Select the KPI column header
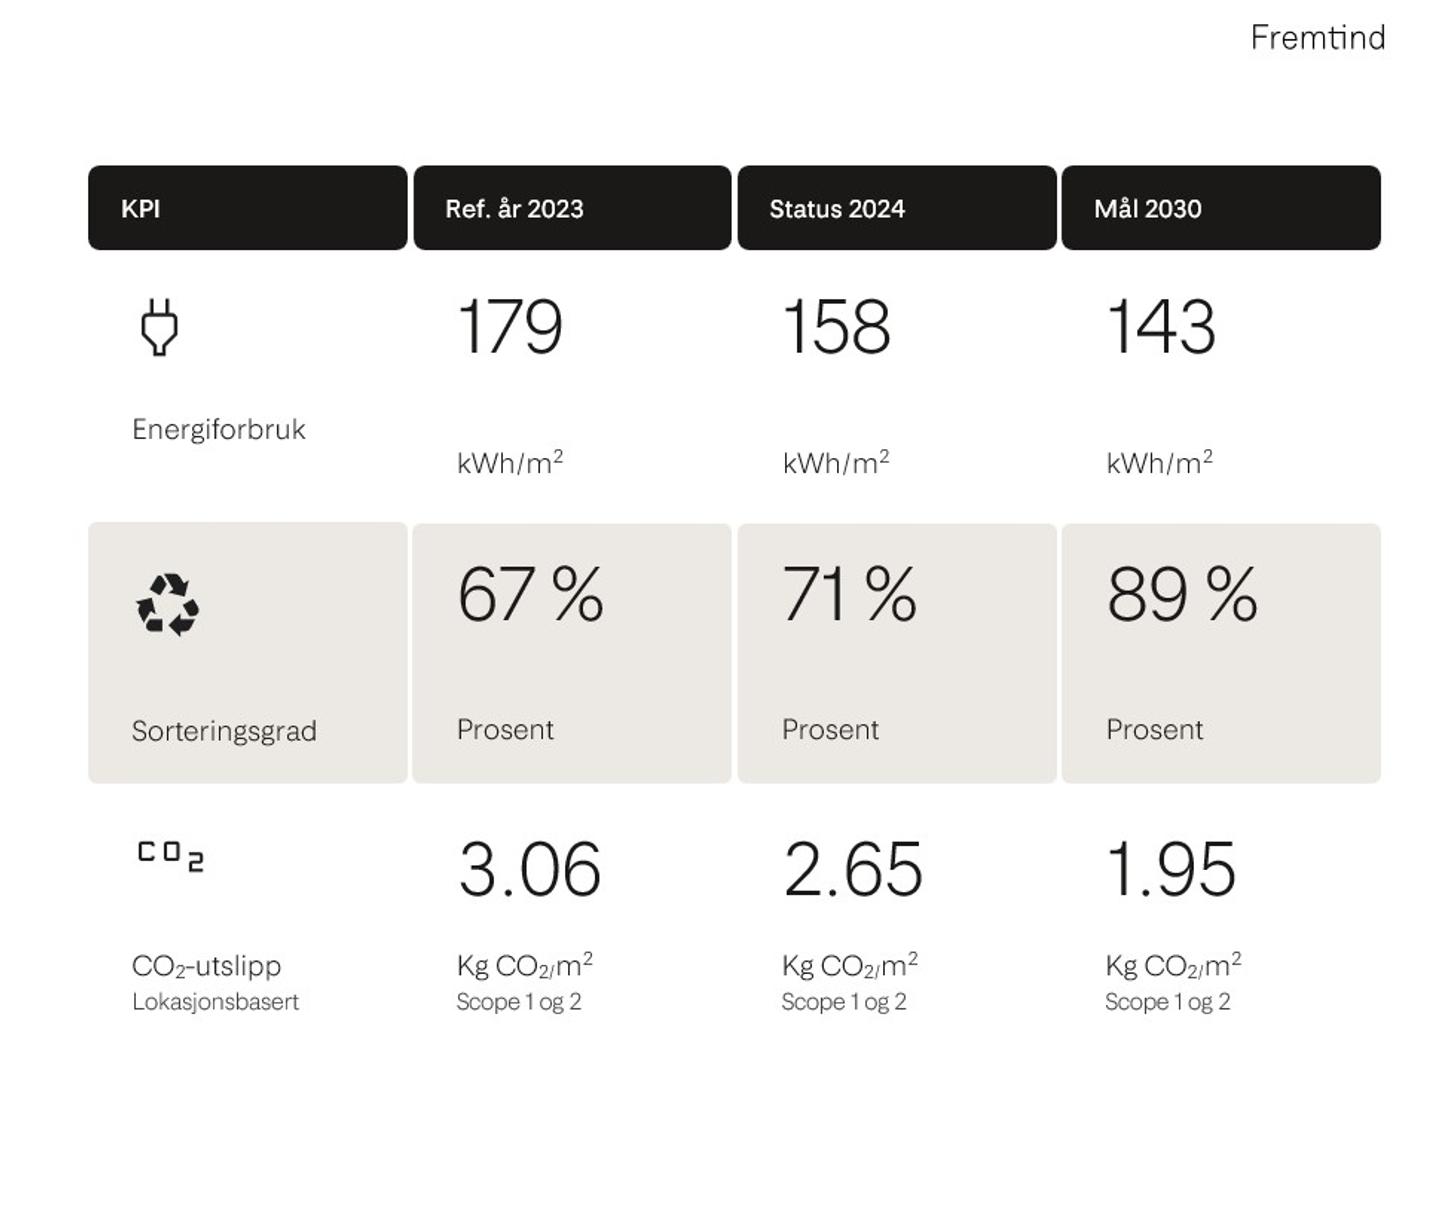The image size is (1440, 1230). (247, 208)
